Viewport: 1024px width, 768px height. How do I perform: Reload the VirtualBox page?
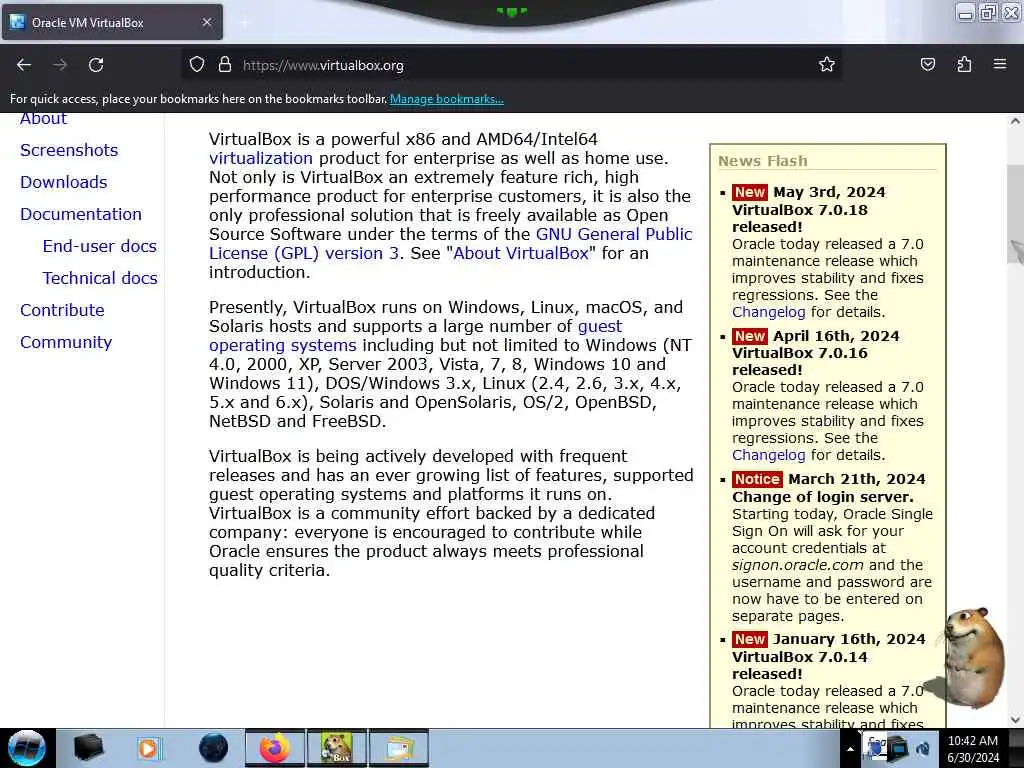(x=96, y=65)
